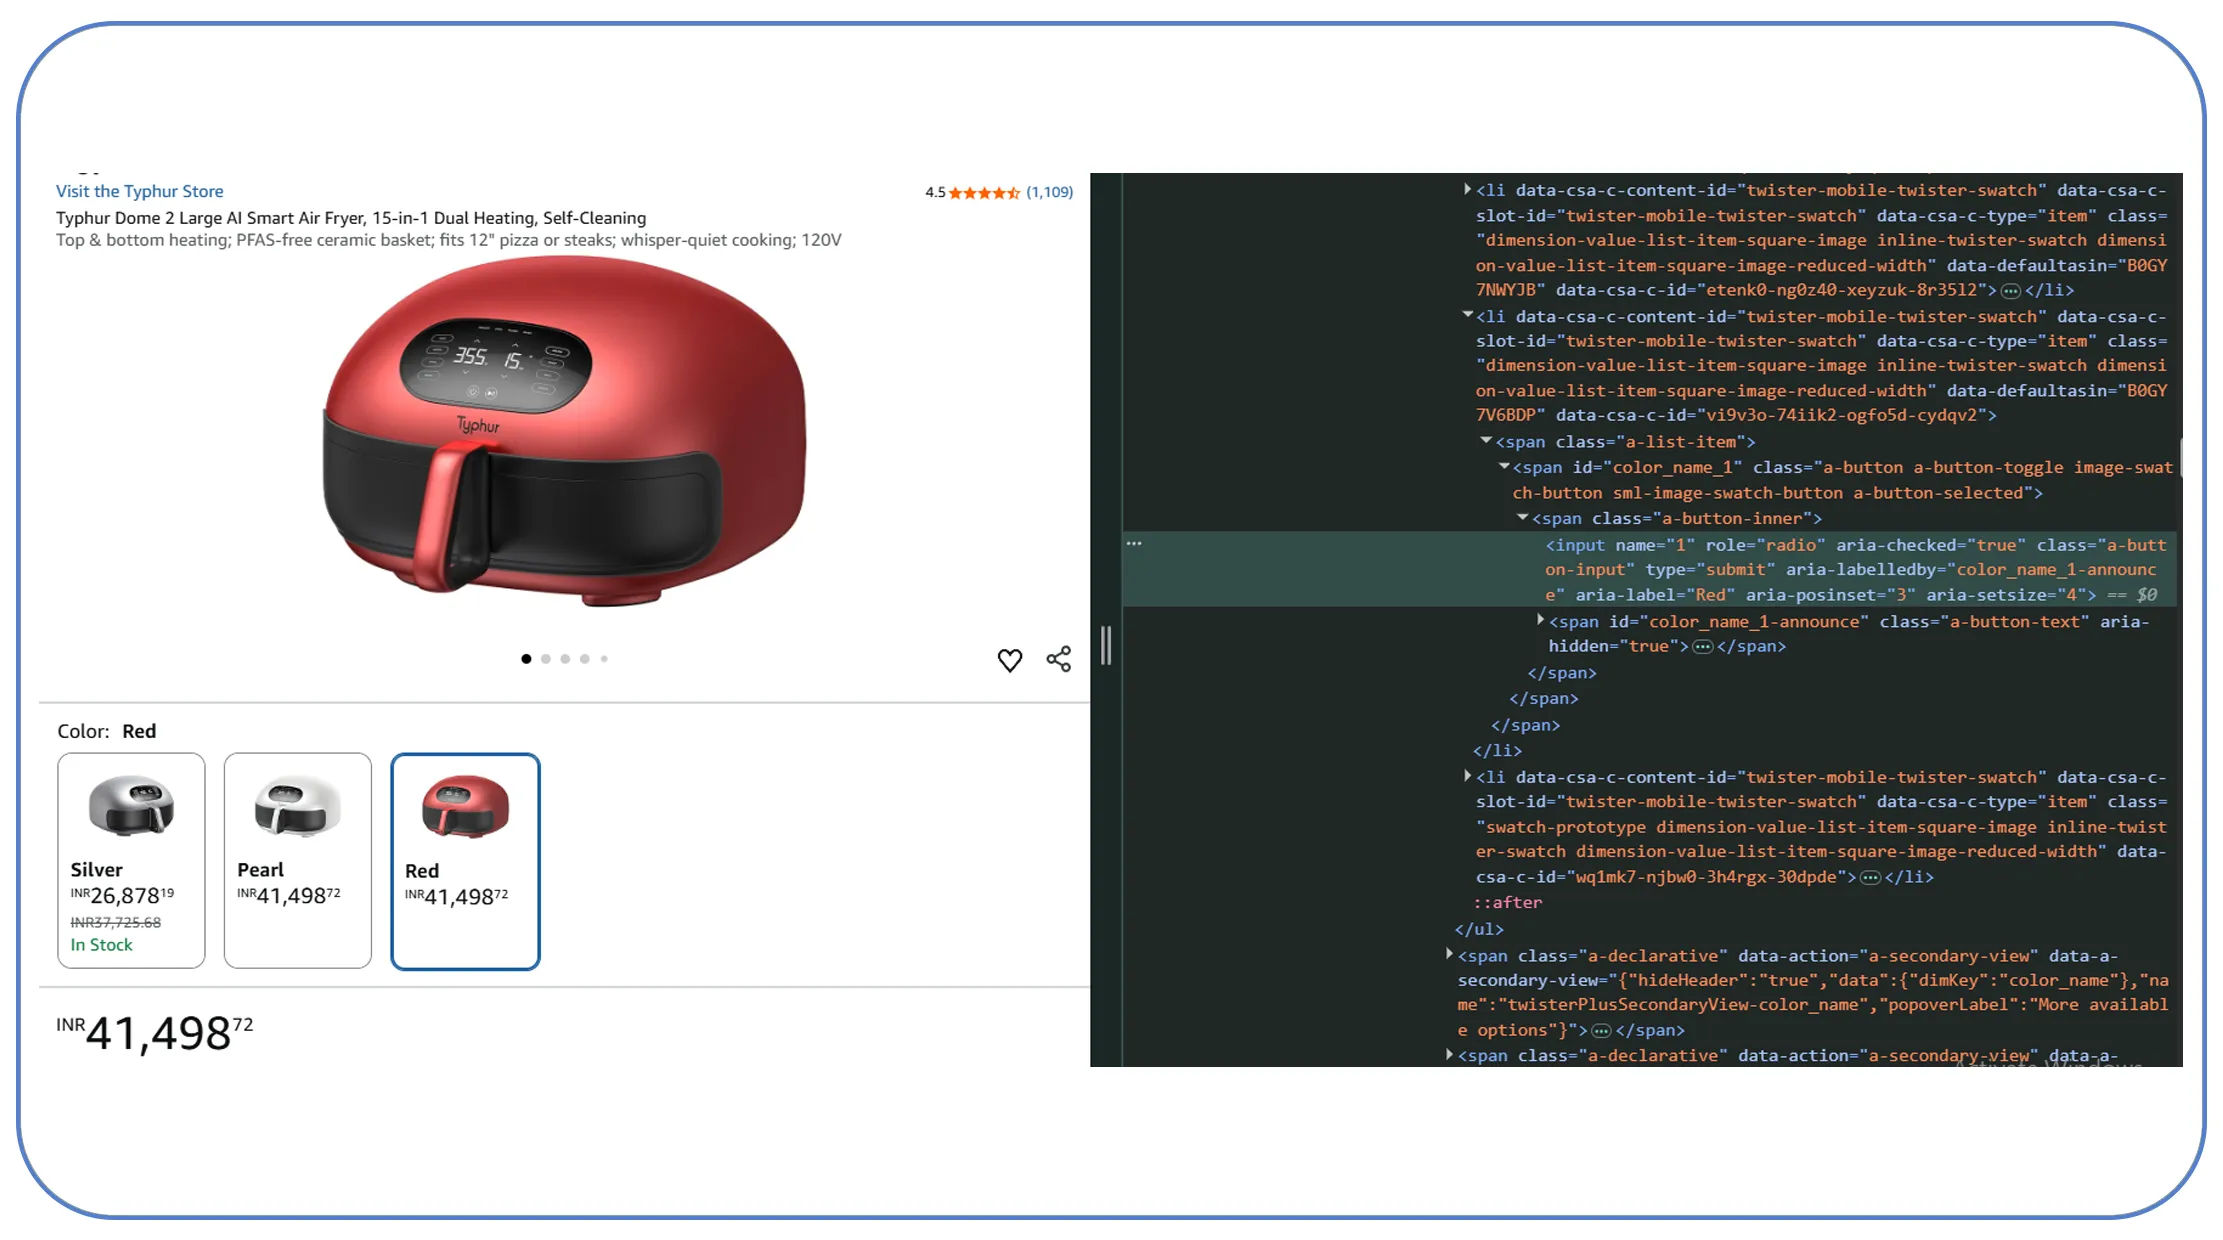Screen dimensions: 2223x1240
Task: Click the standalone closing </li> tag line
Action: coord(1497,751)
